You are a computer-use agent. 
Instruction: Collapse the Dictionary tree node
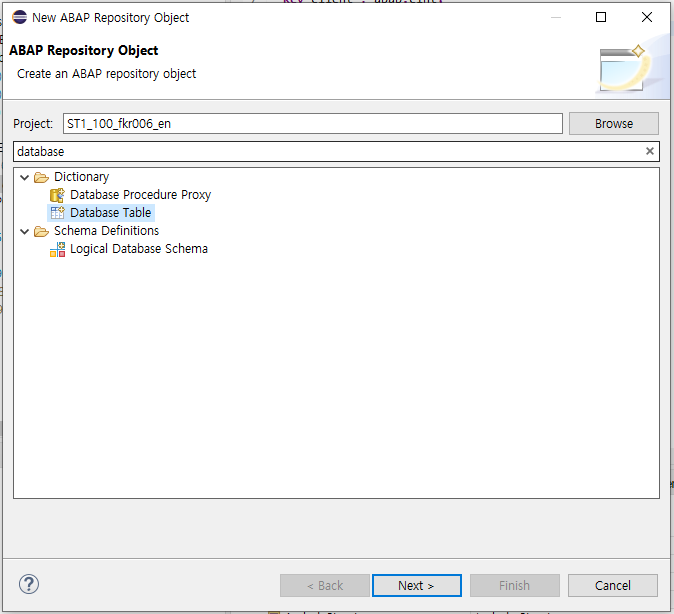tap(25, 177)
